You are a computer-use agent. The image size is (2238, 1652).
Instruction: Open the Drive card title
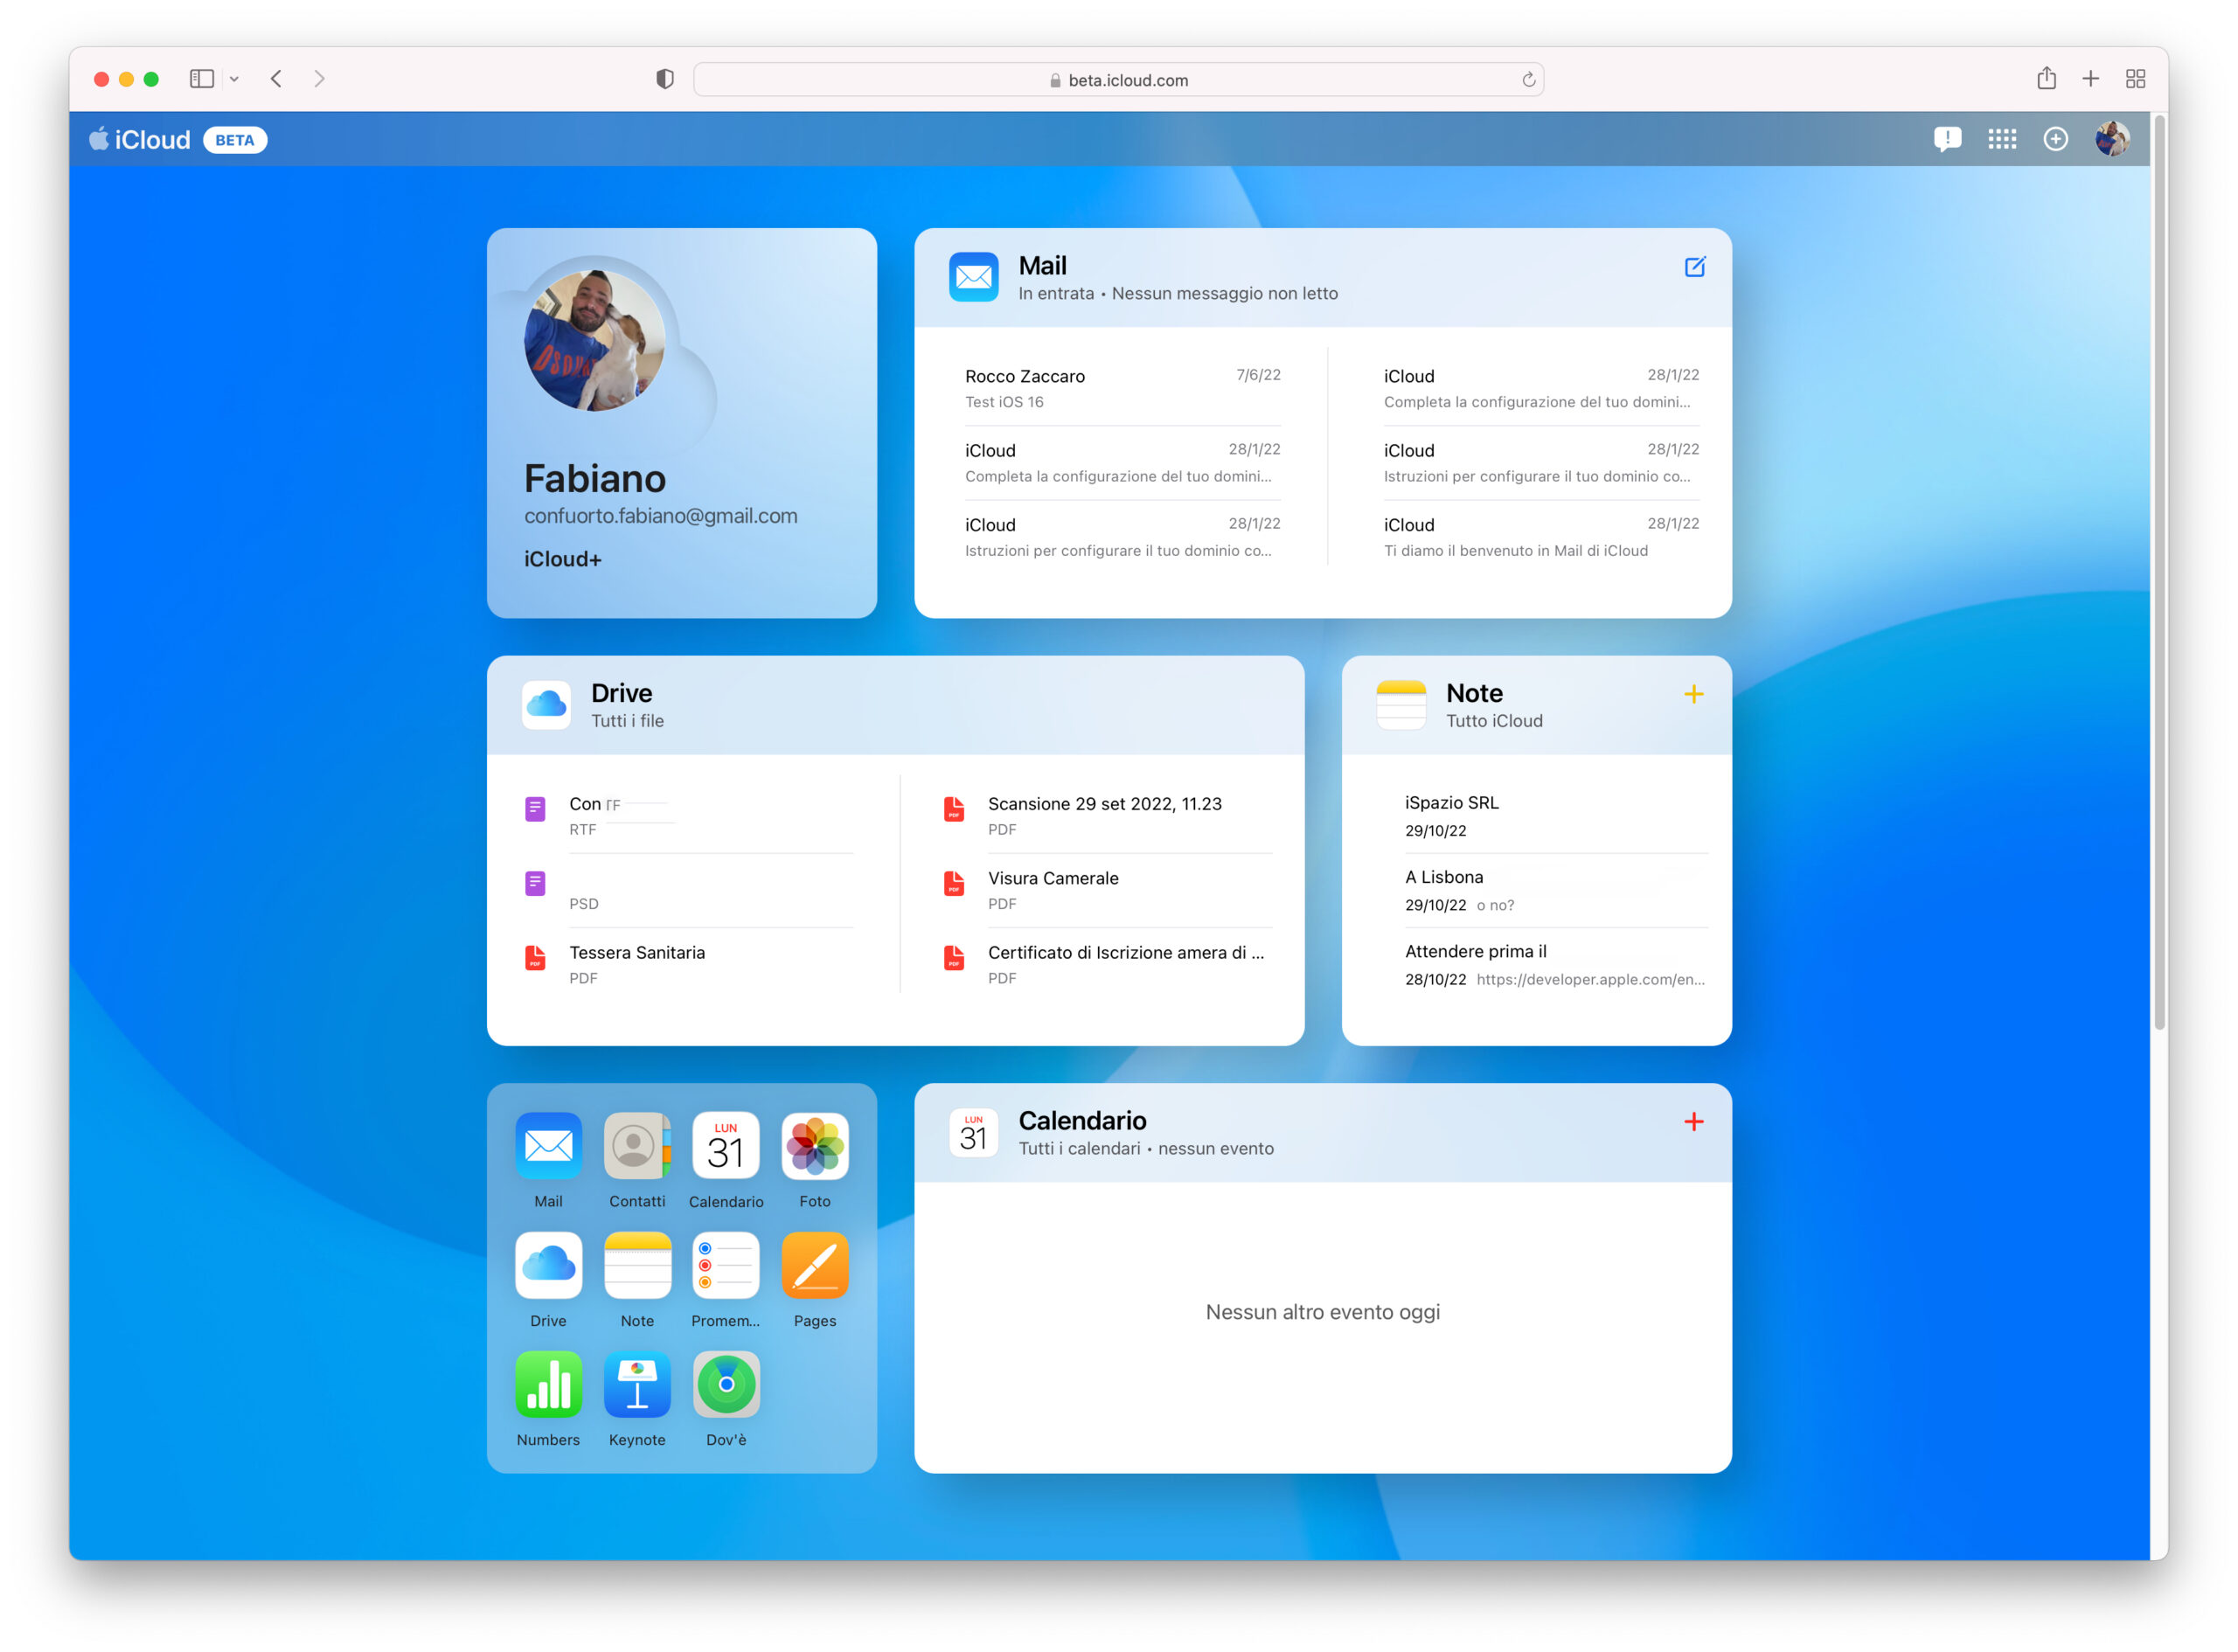tap(621, 693)
